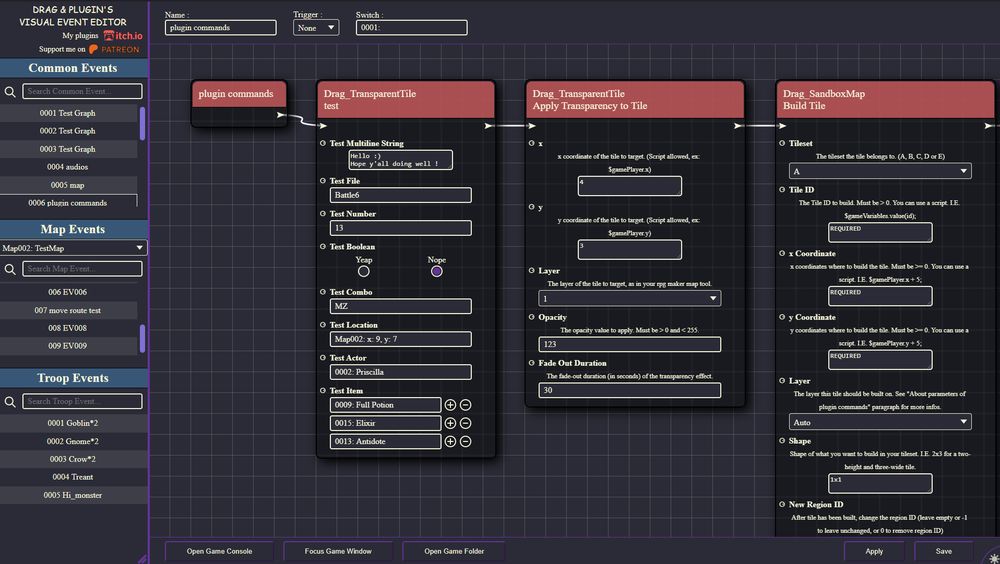Click the Test Combo parameter pin

tap(323, 292)
